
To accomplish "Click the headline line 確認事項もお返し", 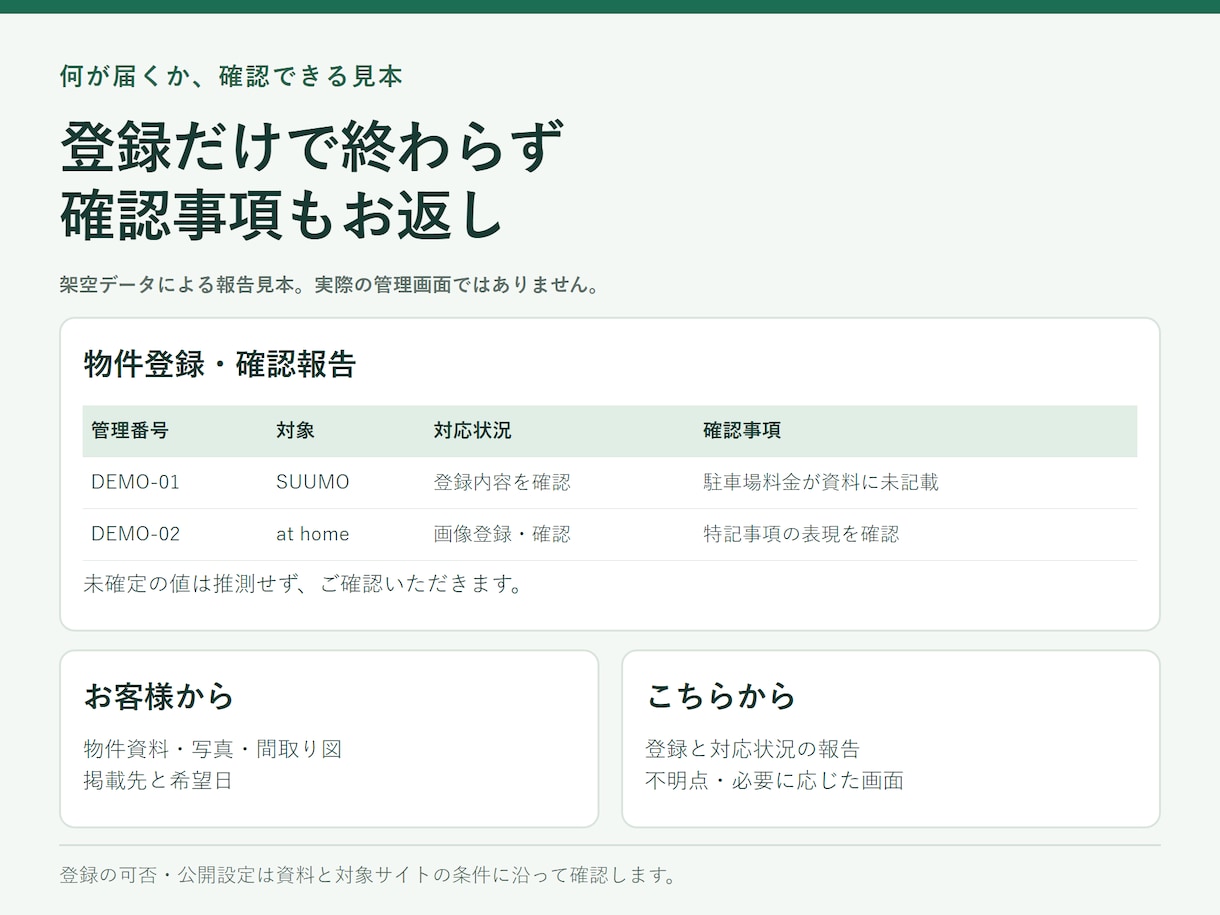I will 282,215.
